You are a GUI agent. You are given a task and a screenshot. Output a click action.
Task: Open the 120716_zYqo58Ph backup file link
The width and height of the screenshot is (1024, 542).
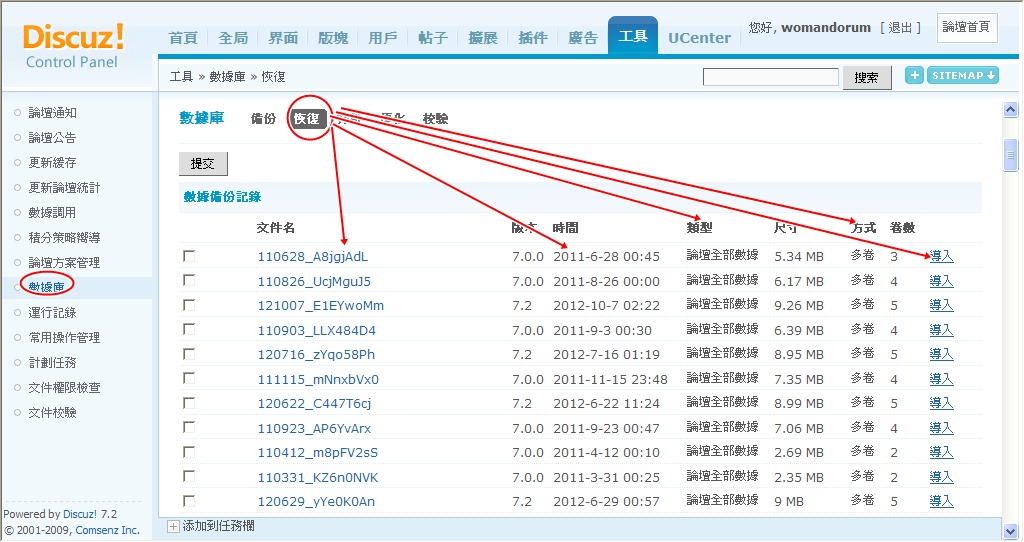tap(316, 355)
